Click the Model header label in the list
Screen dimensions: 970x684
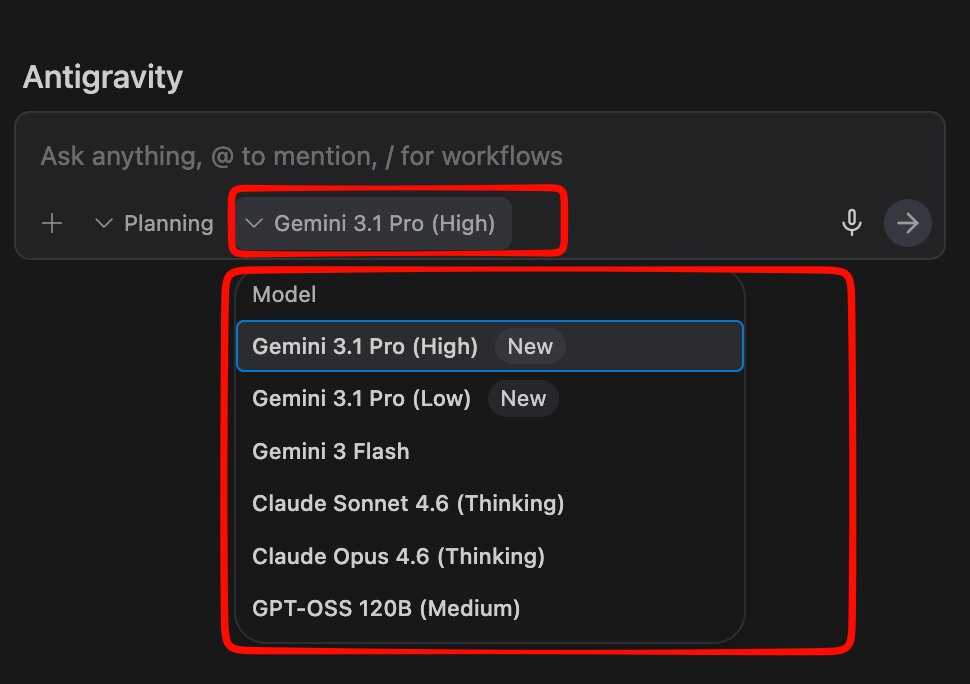284,294
